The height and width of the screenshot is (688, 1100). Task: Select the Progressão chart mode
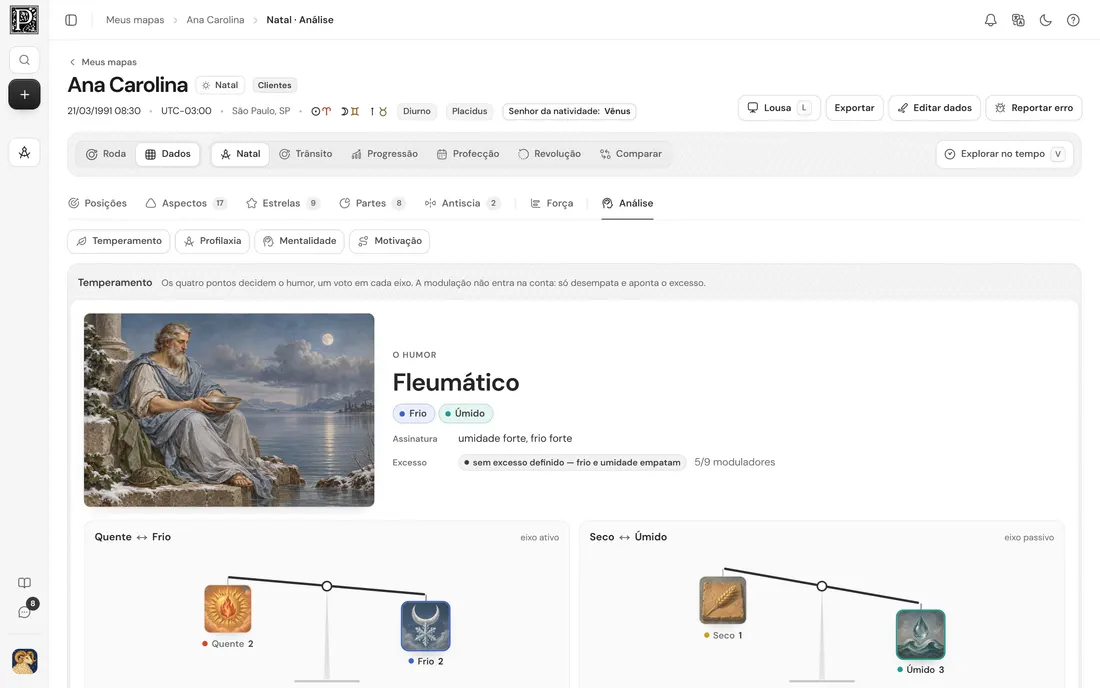pyautogui.click(x=384, y=154)
